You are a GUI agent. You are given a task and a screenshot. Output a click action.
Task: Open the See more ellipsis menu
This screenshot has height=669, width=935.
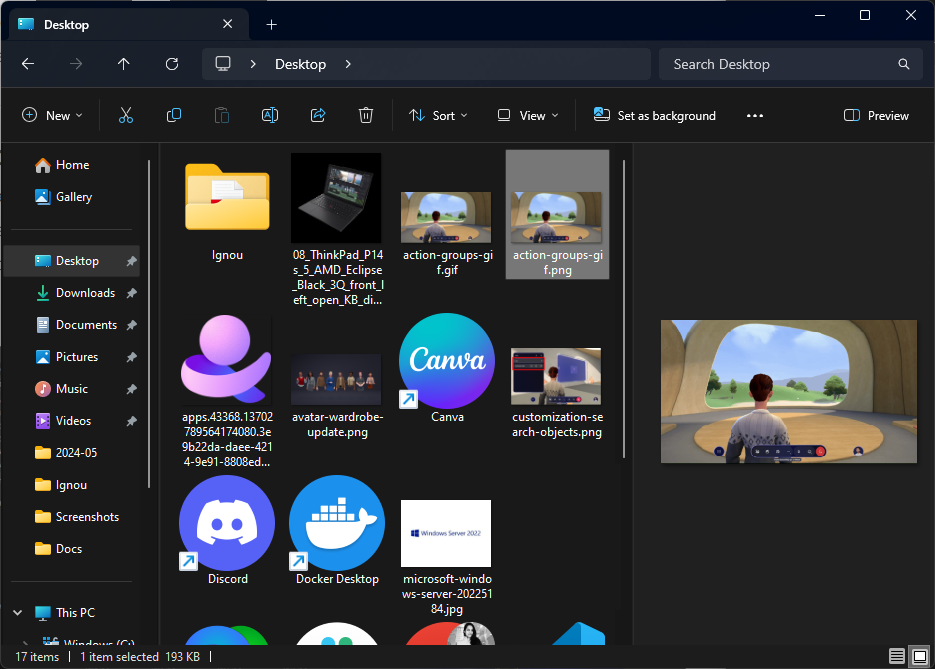coord(754,116)
